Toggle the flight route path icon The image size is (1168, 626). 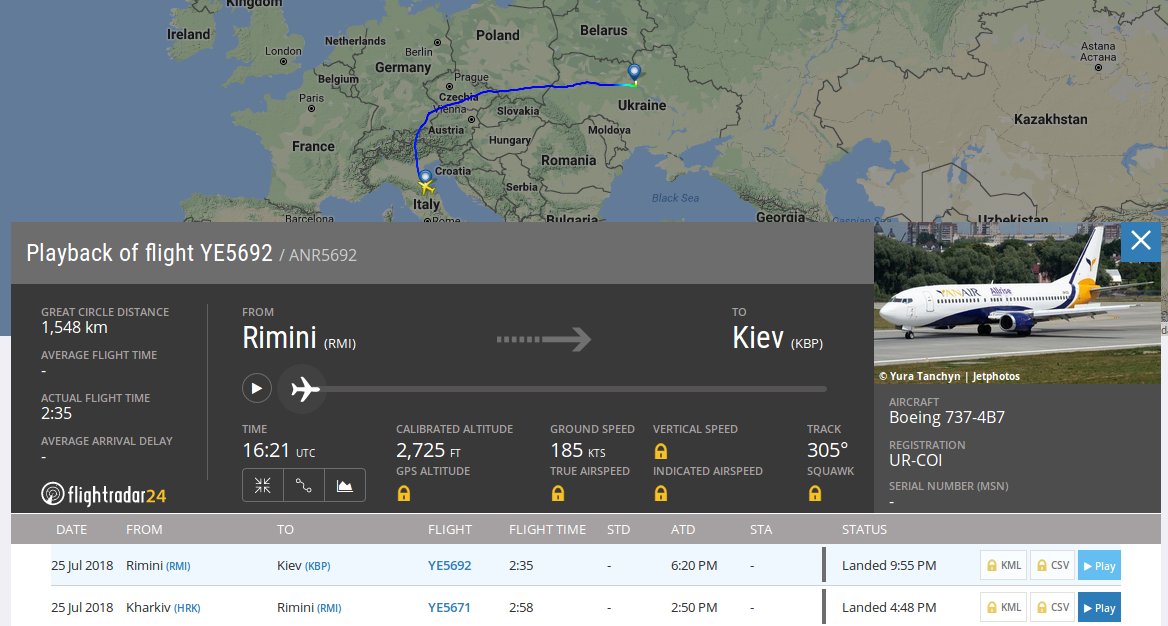304,485
